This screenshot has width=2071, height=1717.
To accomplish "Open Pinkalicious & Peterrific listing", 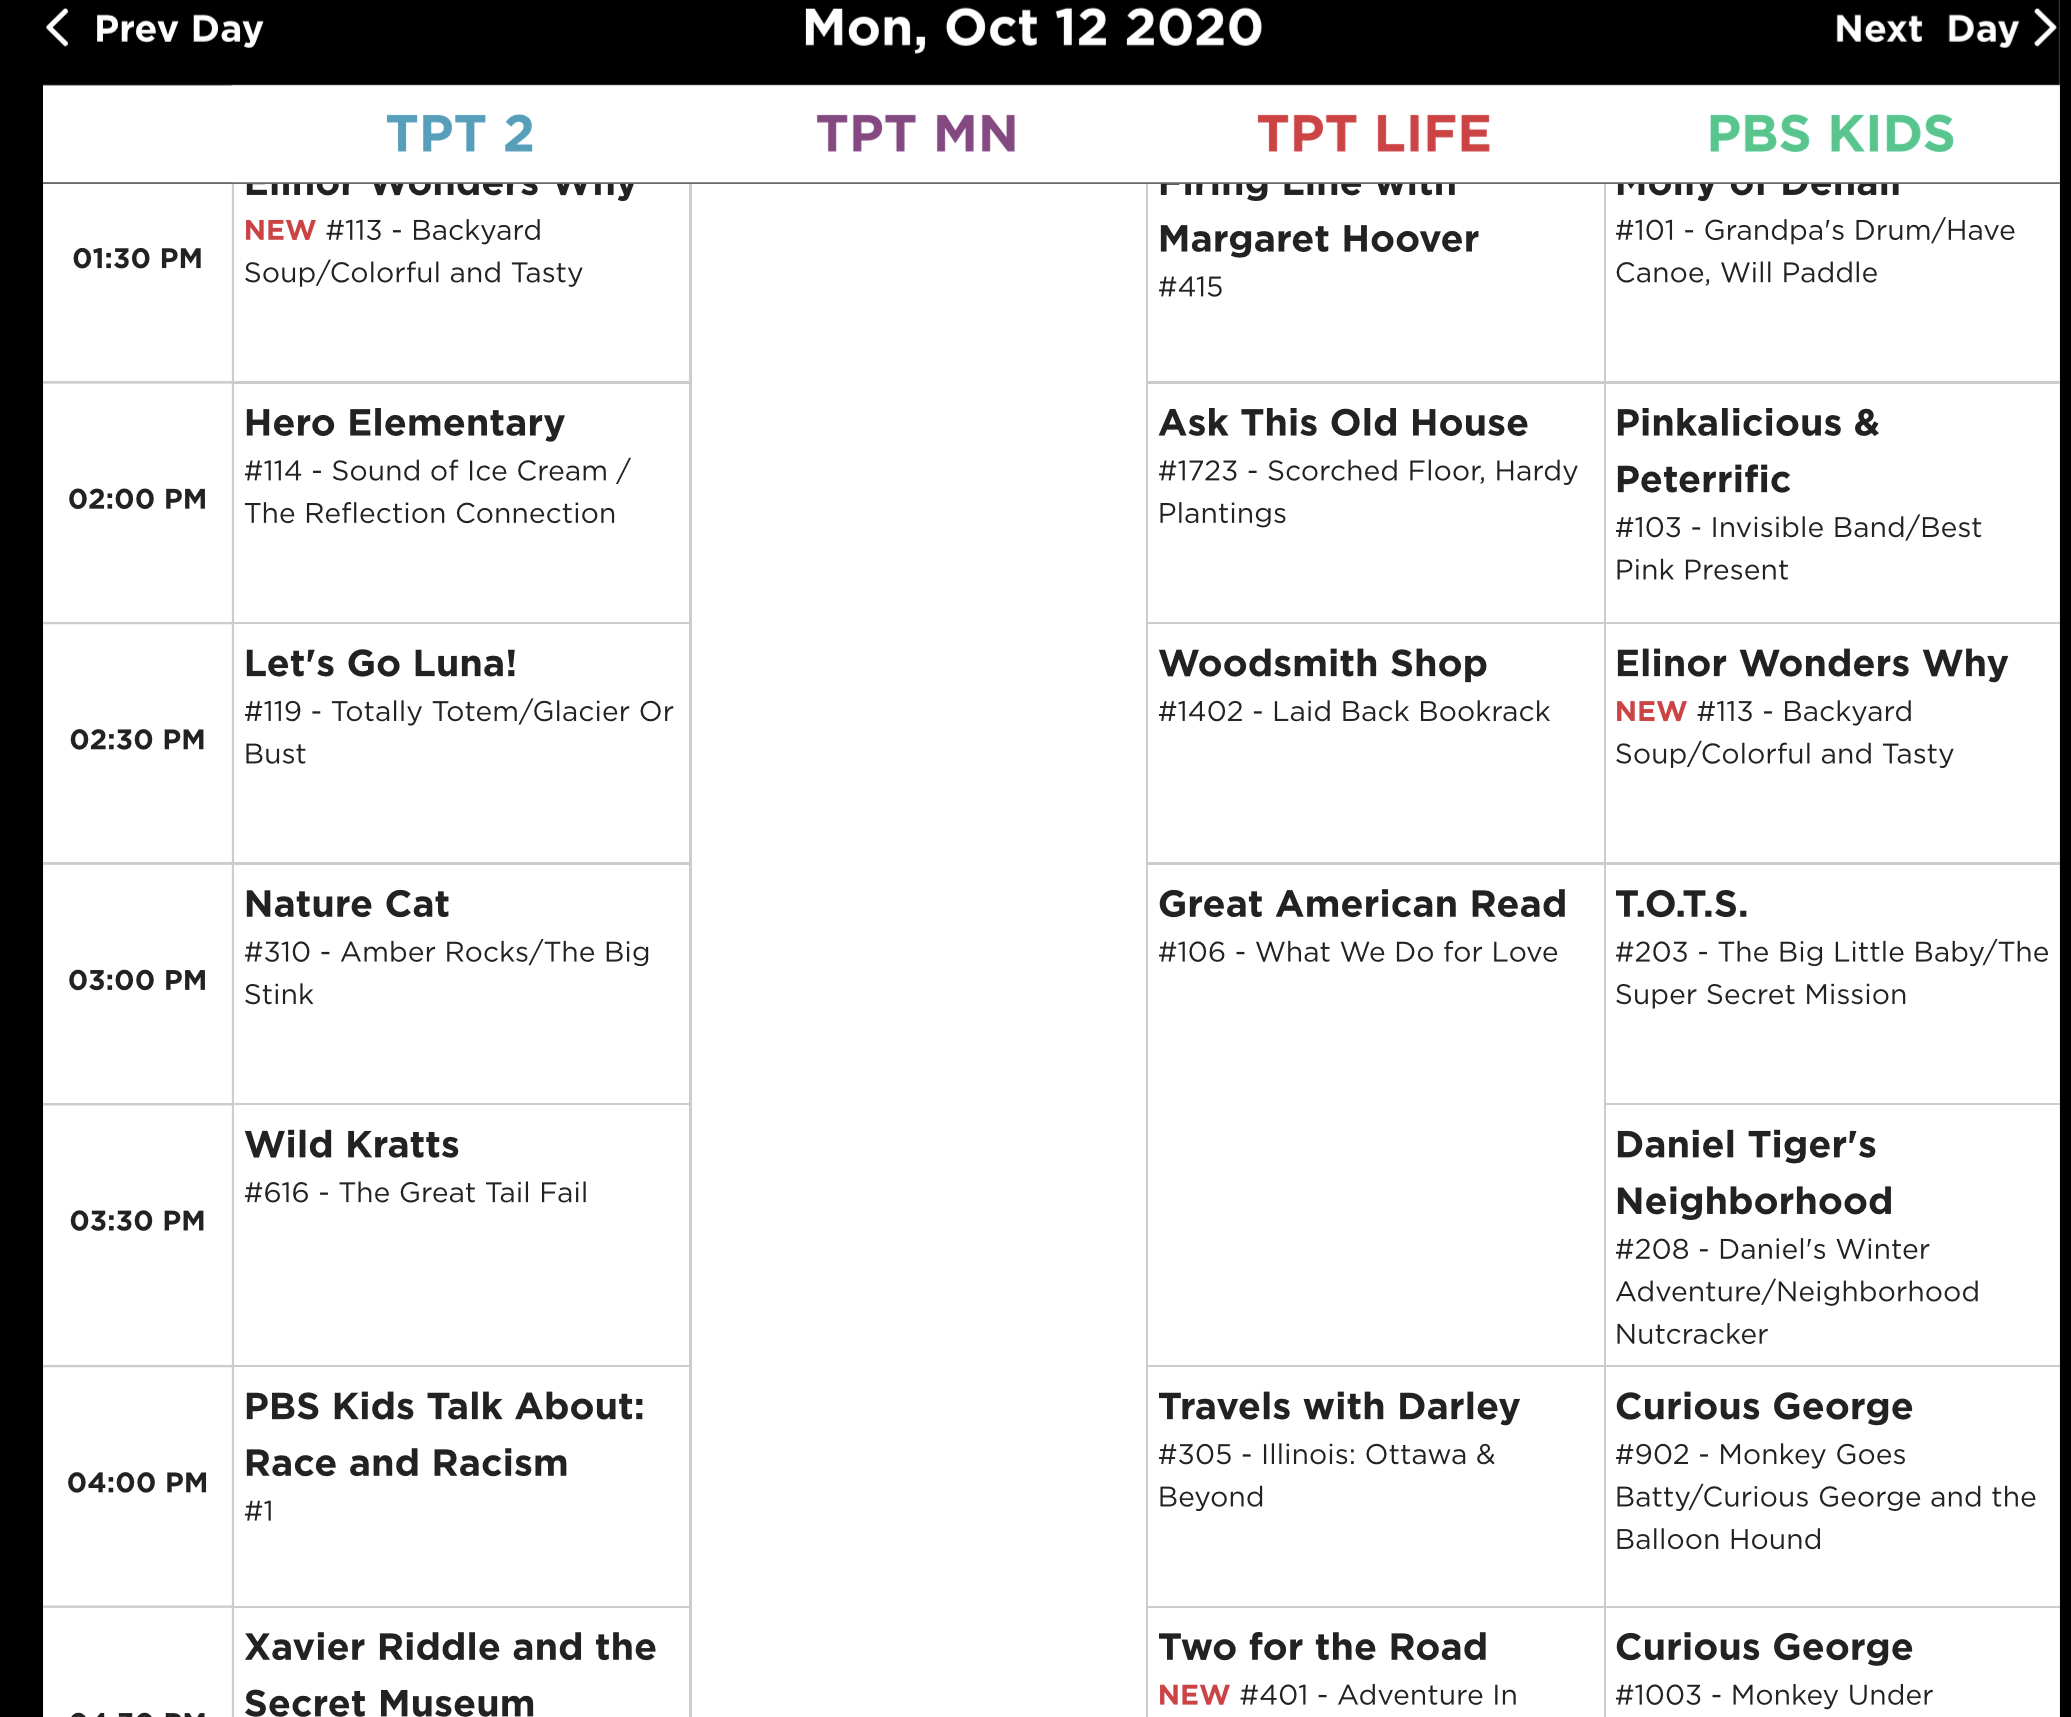I will coord(1747,451).
